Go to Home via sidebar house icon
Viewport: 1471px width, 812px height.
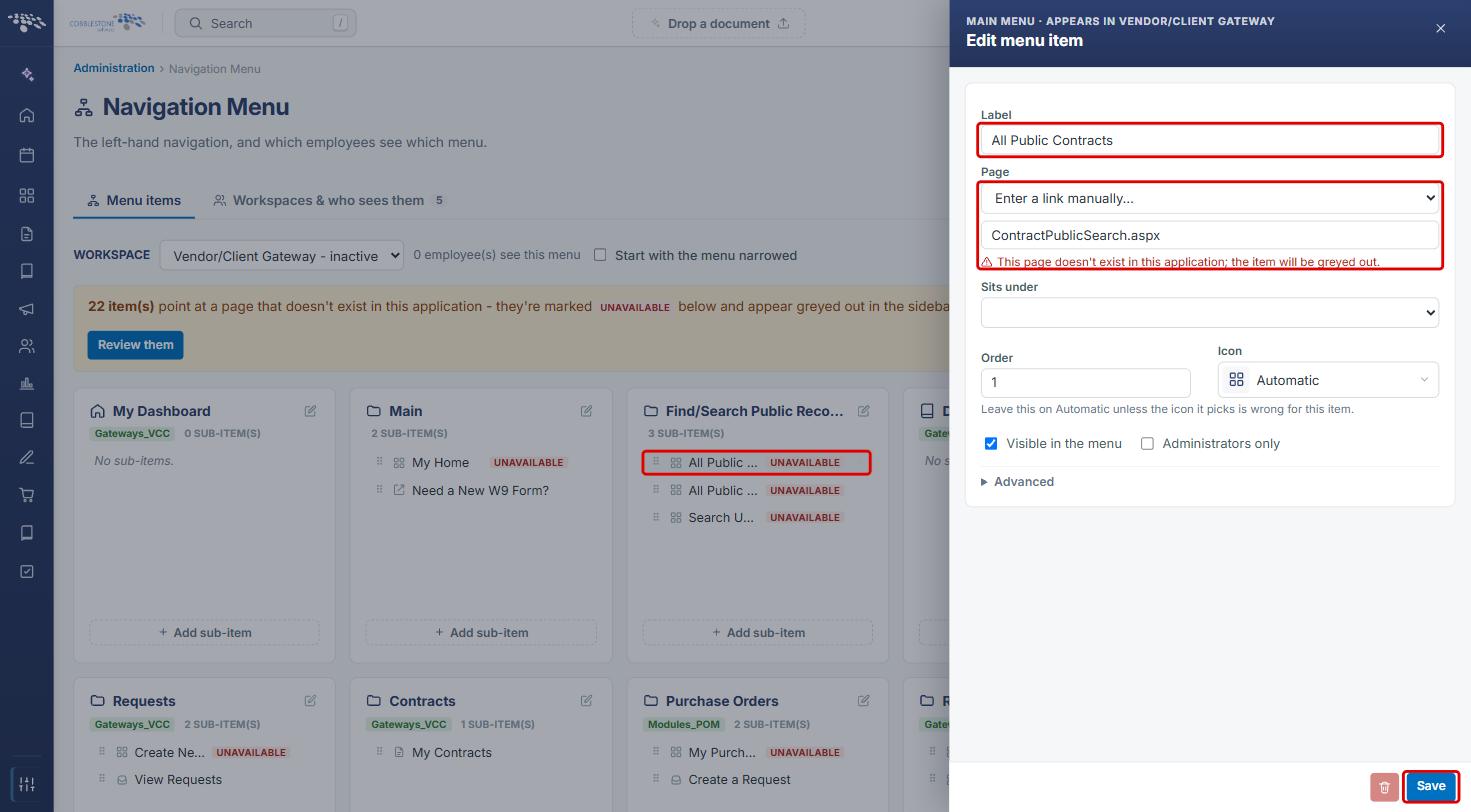(27, 115)
